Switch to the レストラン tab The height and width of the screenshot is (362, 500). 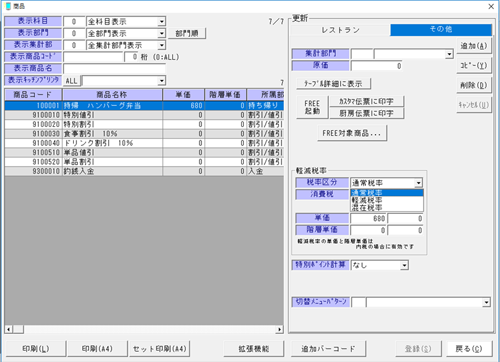(340, 30)
